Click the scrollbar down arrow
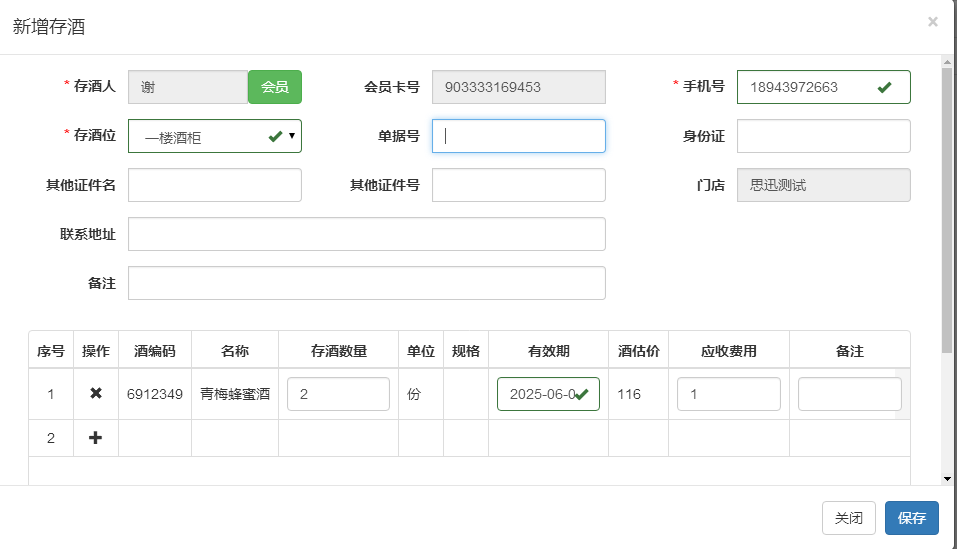Image resolution: width=957 pixels, height=549 pixels. coord(946,479)
